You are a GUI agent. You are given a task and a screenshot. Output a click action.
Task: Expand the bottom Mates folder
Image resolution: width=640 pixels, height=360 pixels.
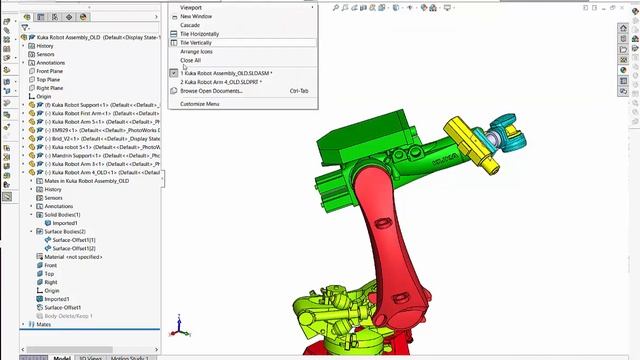23,324
